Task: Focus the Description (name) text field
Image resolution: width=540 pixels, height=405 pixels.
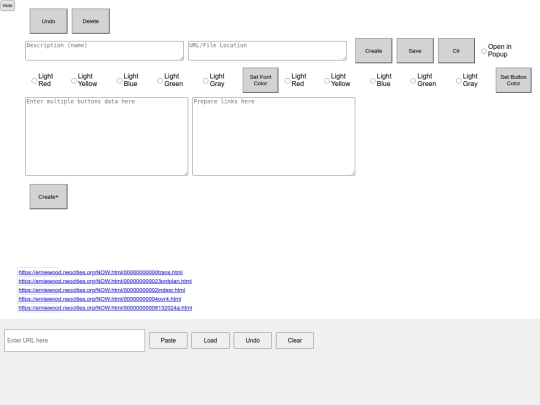Action: [104, 51]
